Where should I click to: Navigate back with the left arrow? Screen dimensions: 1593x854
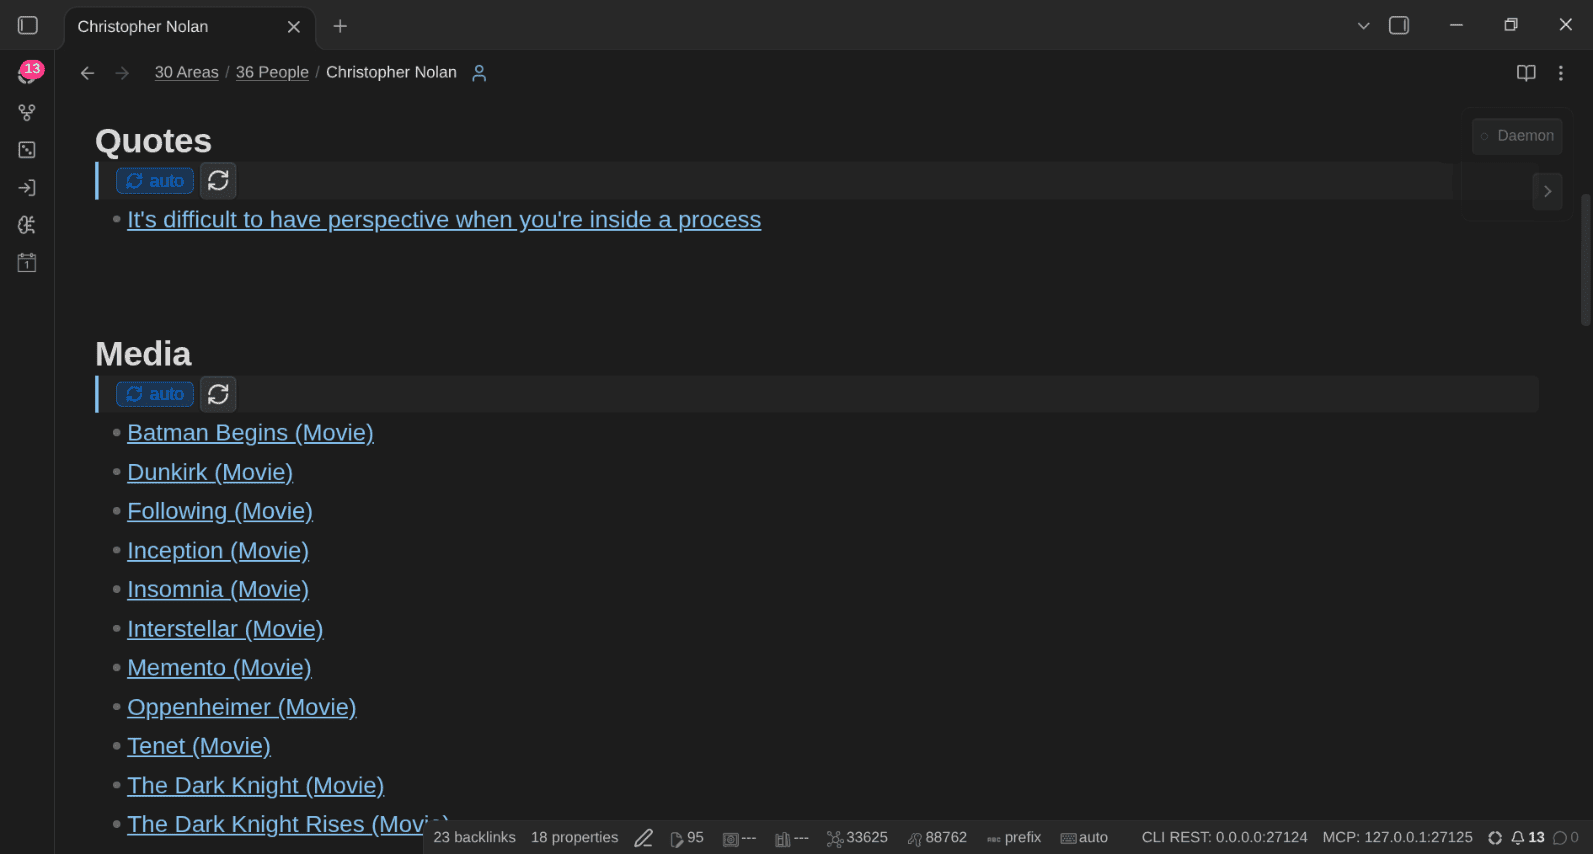tap(87, 73)
